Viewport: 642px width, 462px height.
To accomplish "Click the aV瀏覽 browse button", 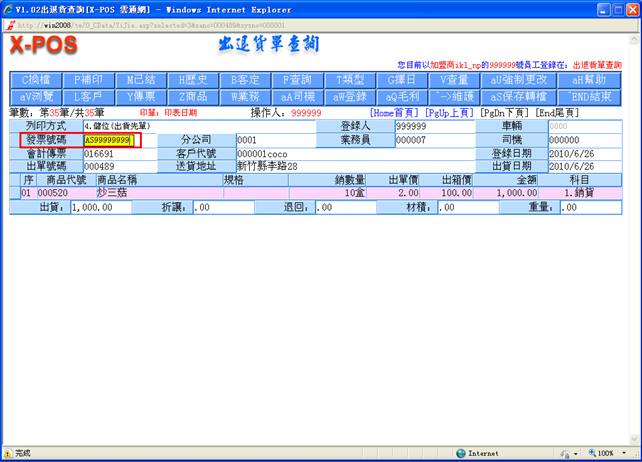I will [35, 96].
